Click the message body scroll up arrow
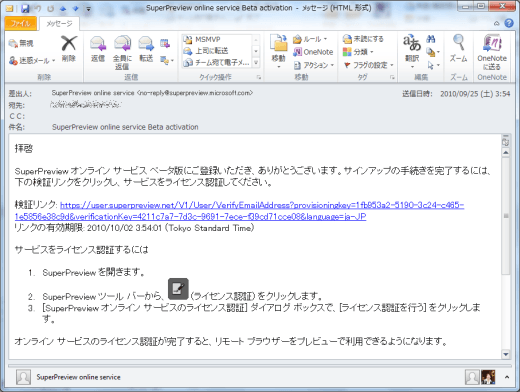This screenshot has width=520, height=392. click(x=506, y=152)
